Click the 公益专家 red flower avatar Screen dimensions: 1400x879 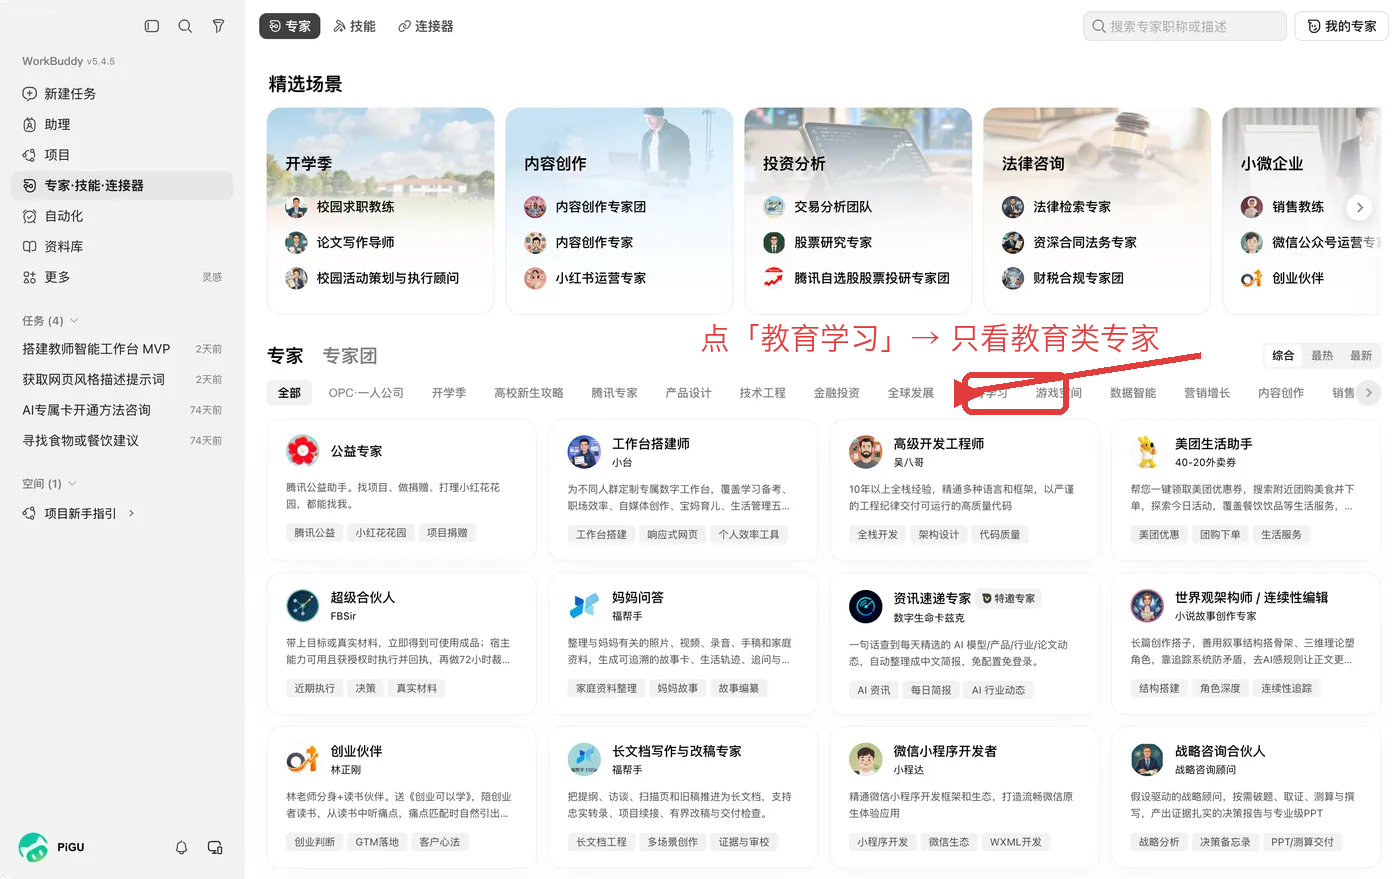tap(302, 451)
